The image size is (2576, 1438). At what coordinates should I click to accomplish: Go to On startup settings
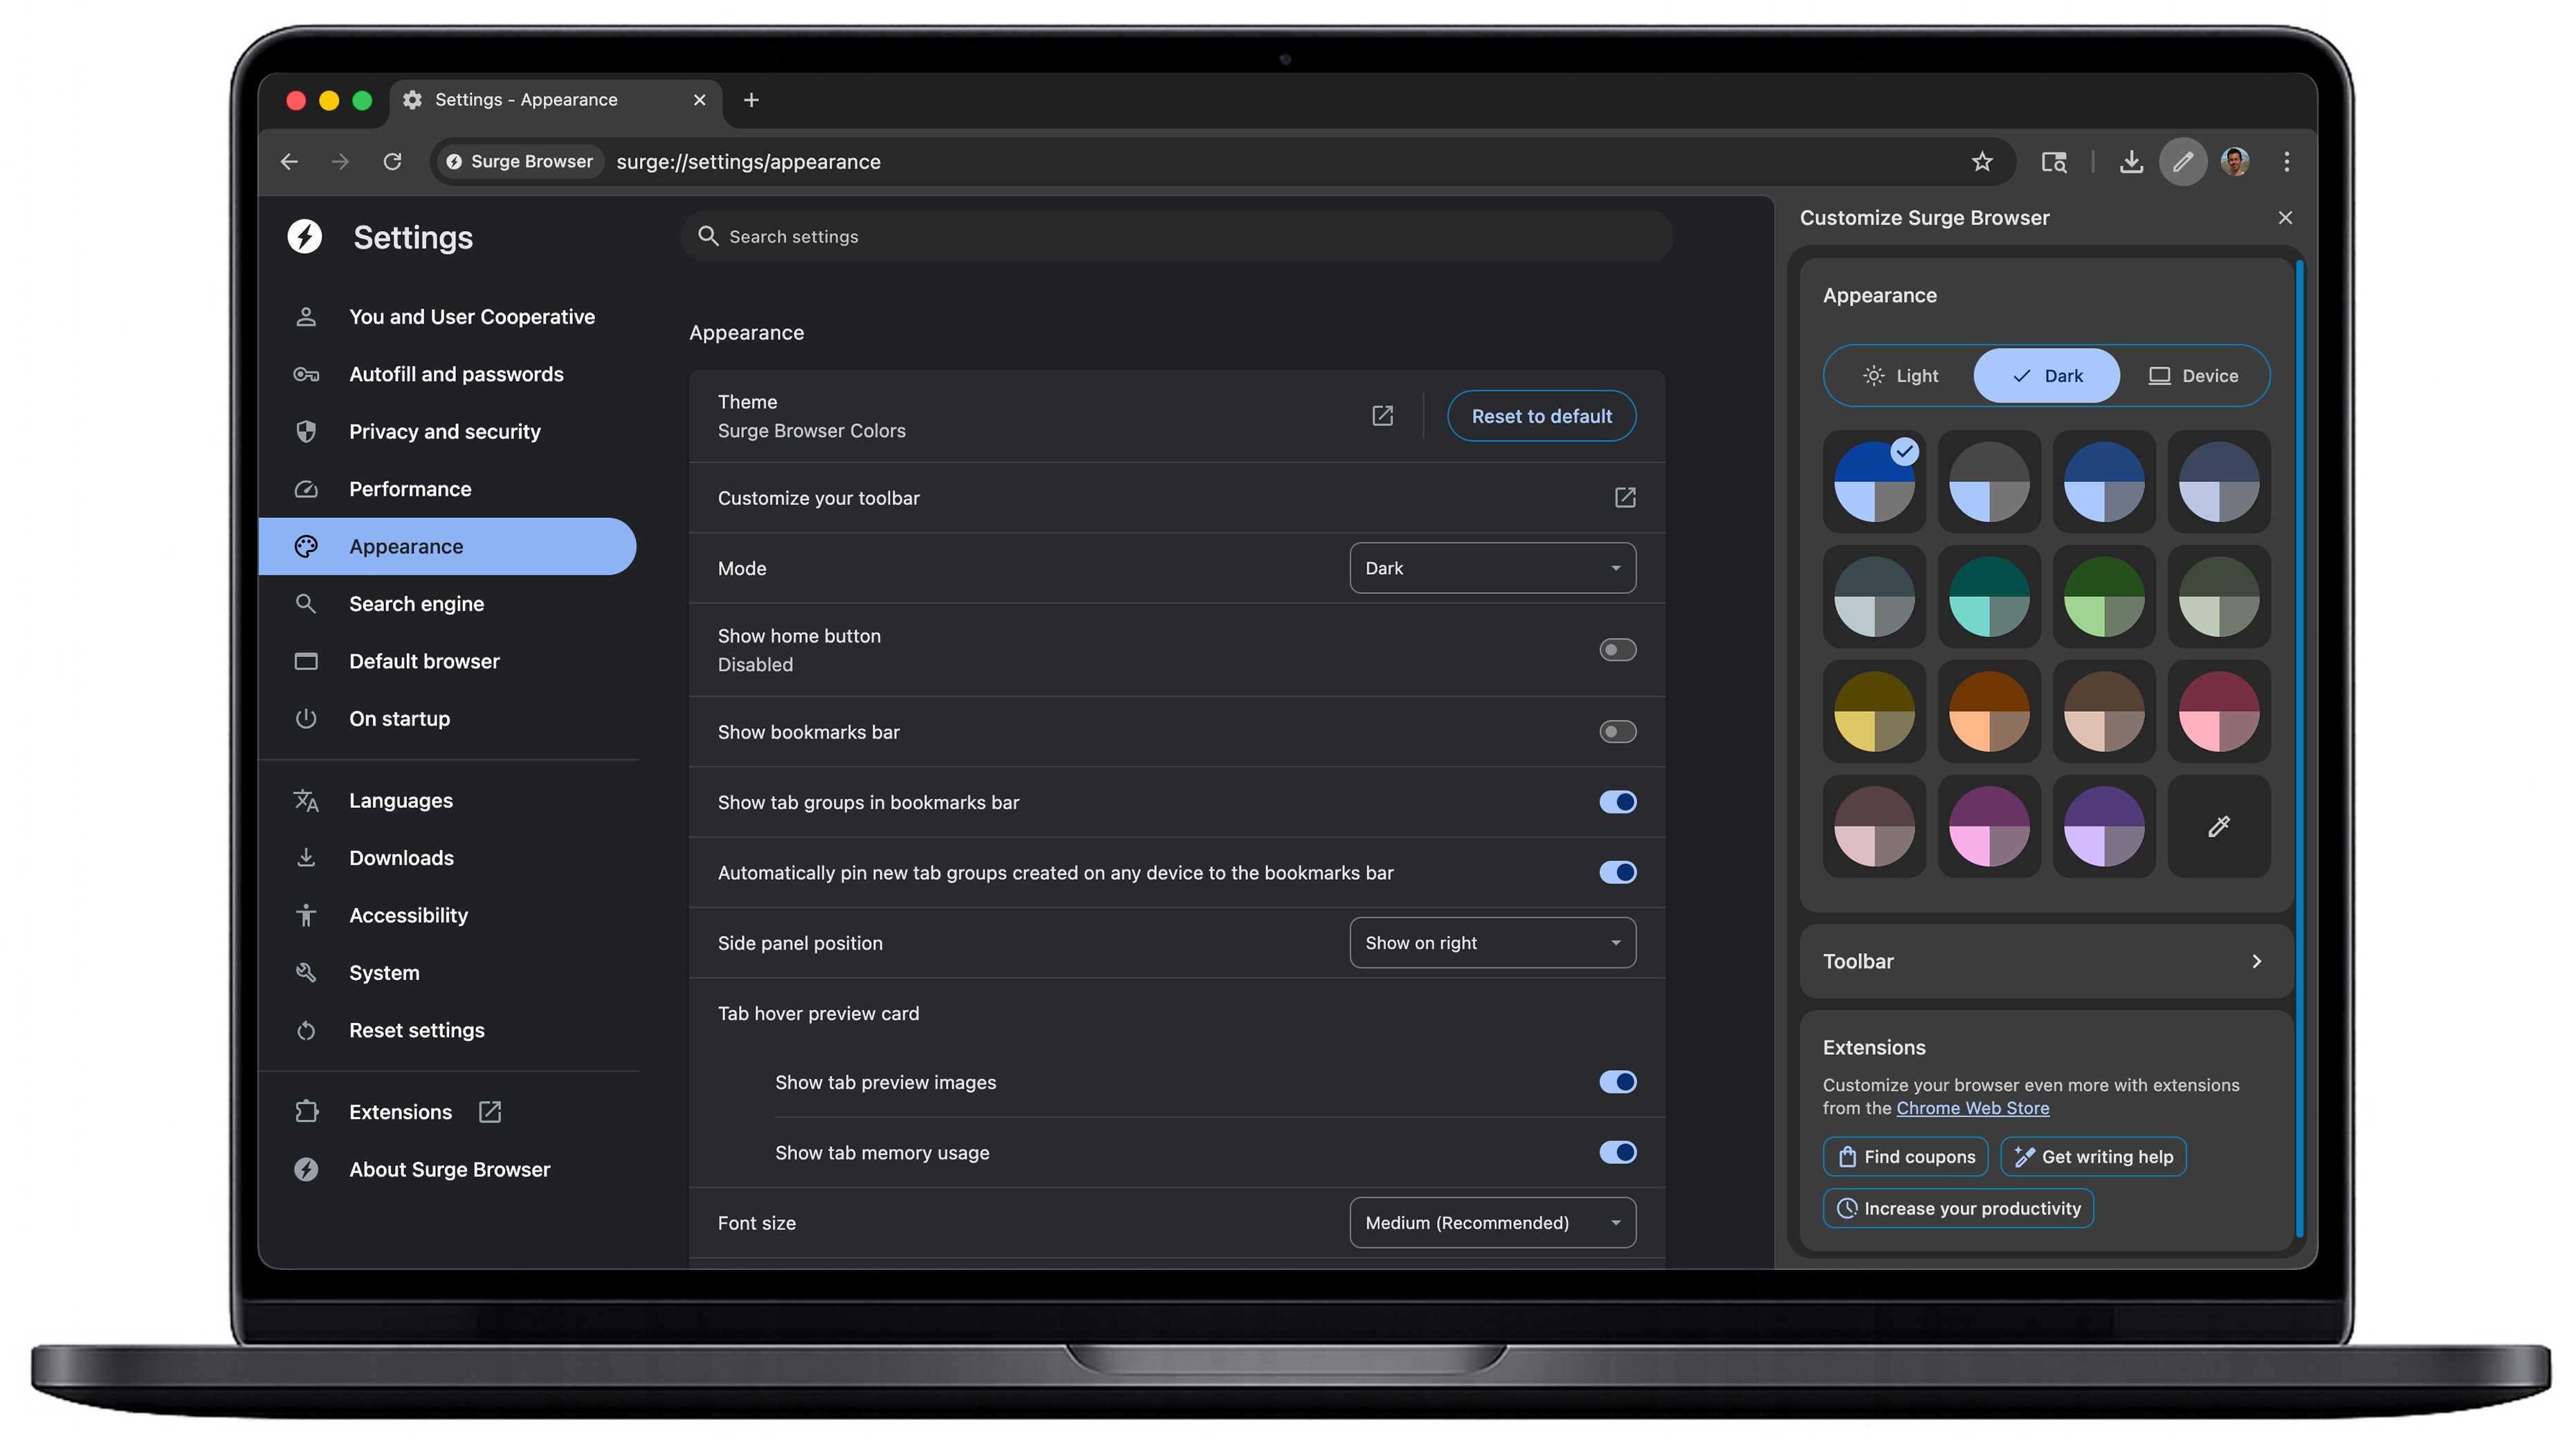[448, 718]
